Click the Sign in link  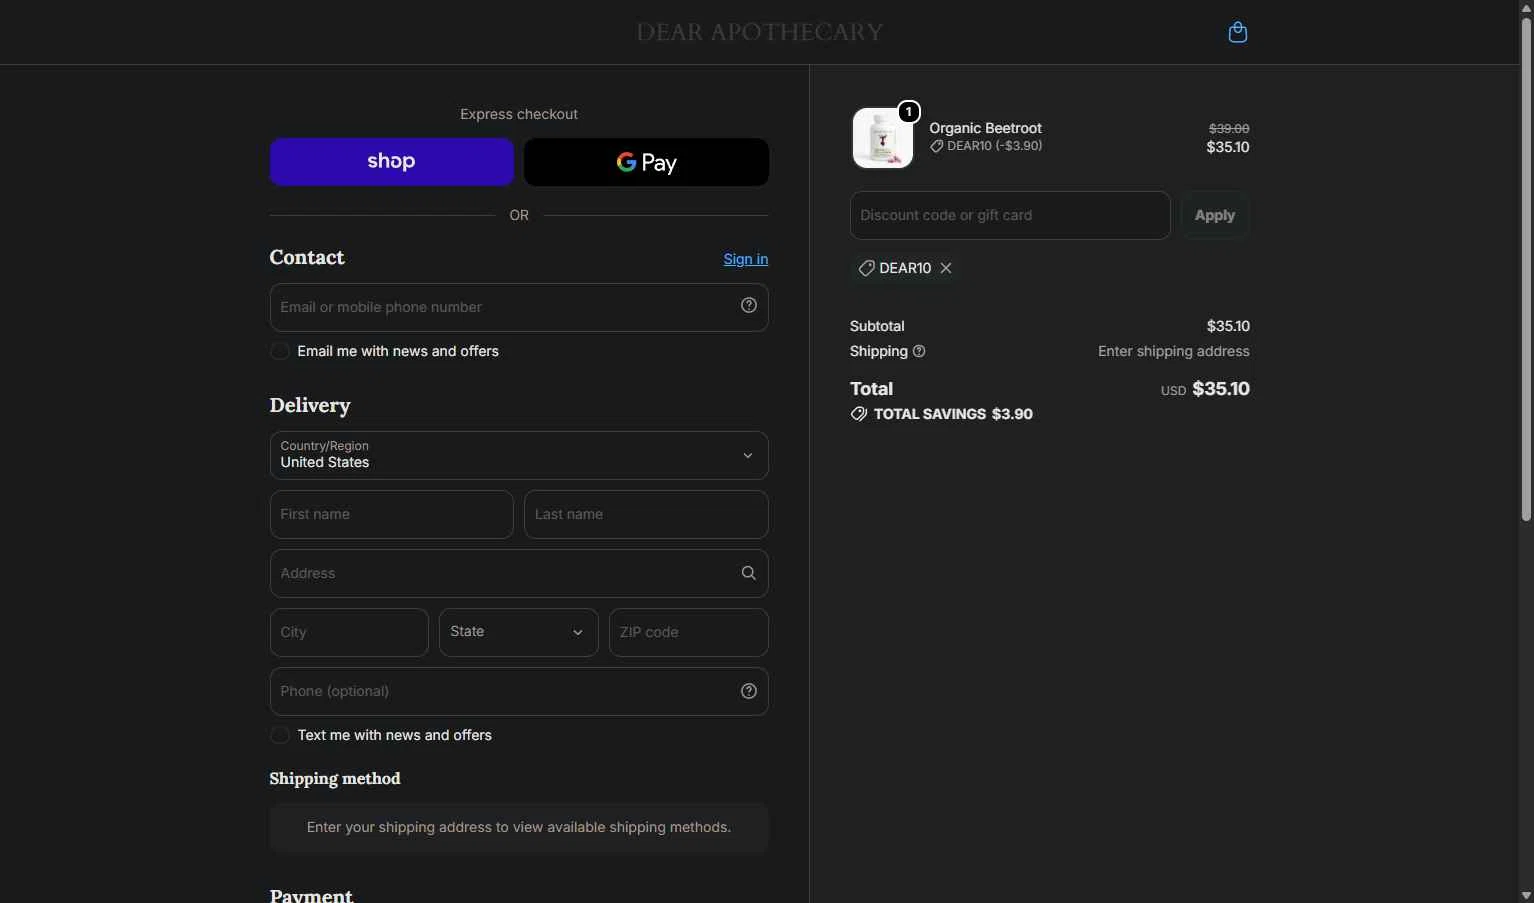pos(746,259)
